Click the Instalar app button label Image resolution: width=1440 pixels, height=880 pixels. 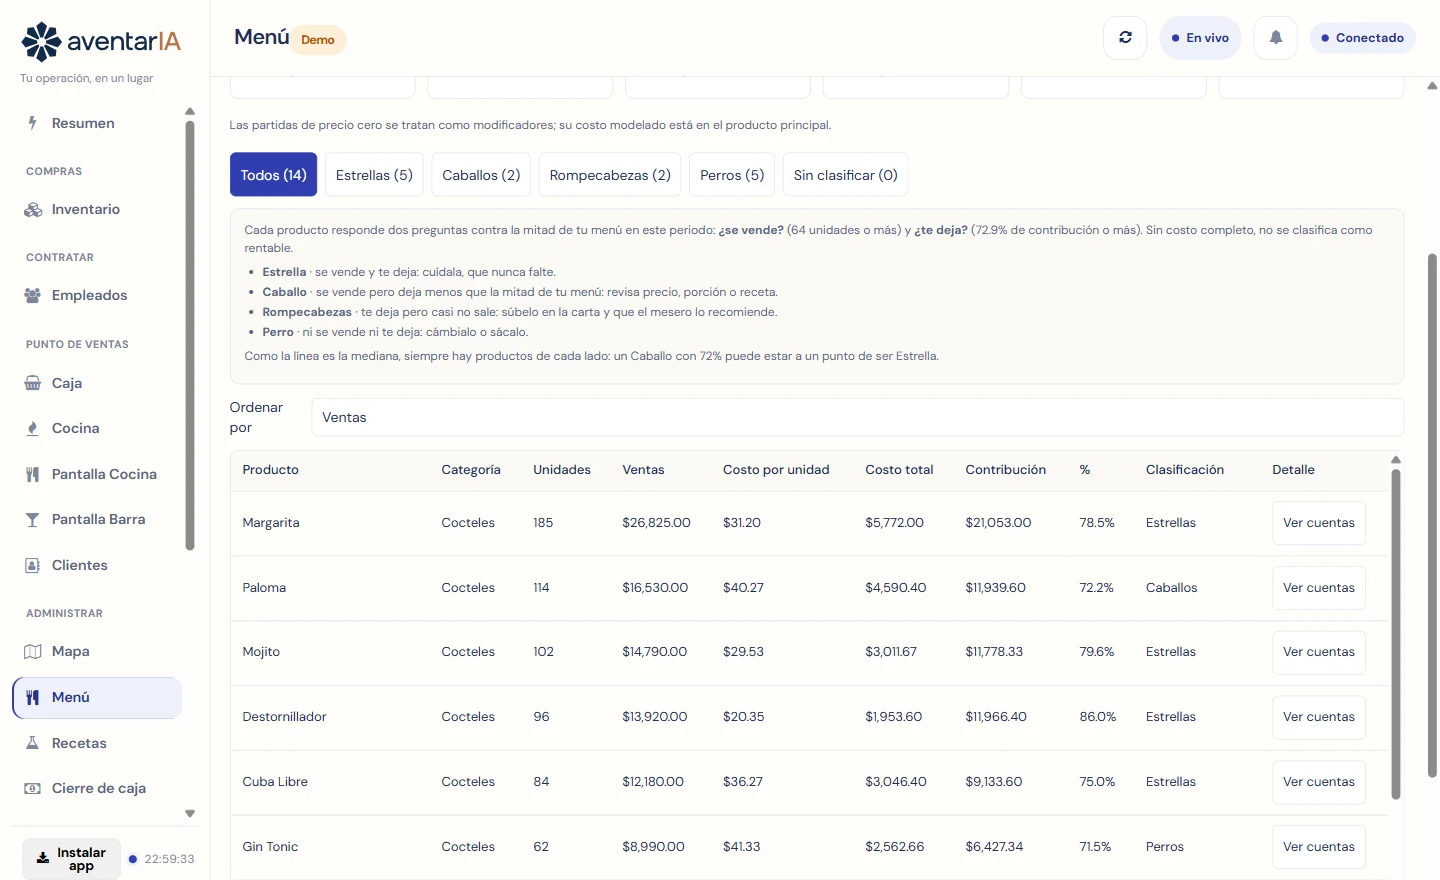(x=81, y=859)
